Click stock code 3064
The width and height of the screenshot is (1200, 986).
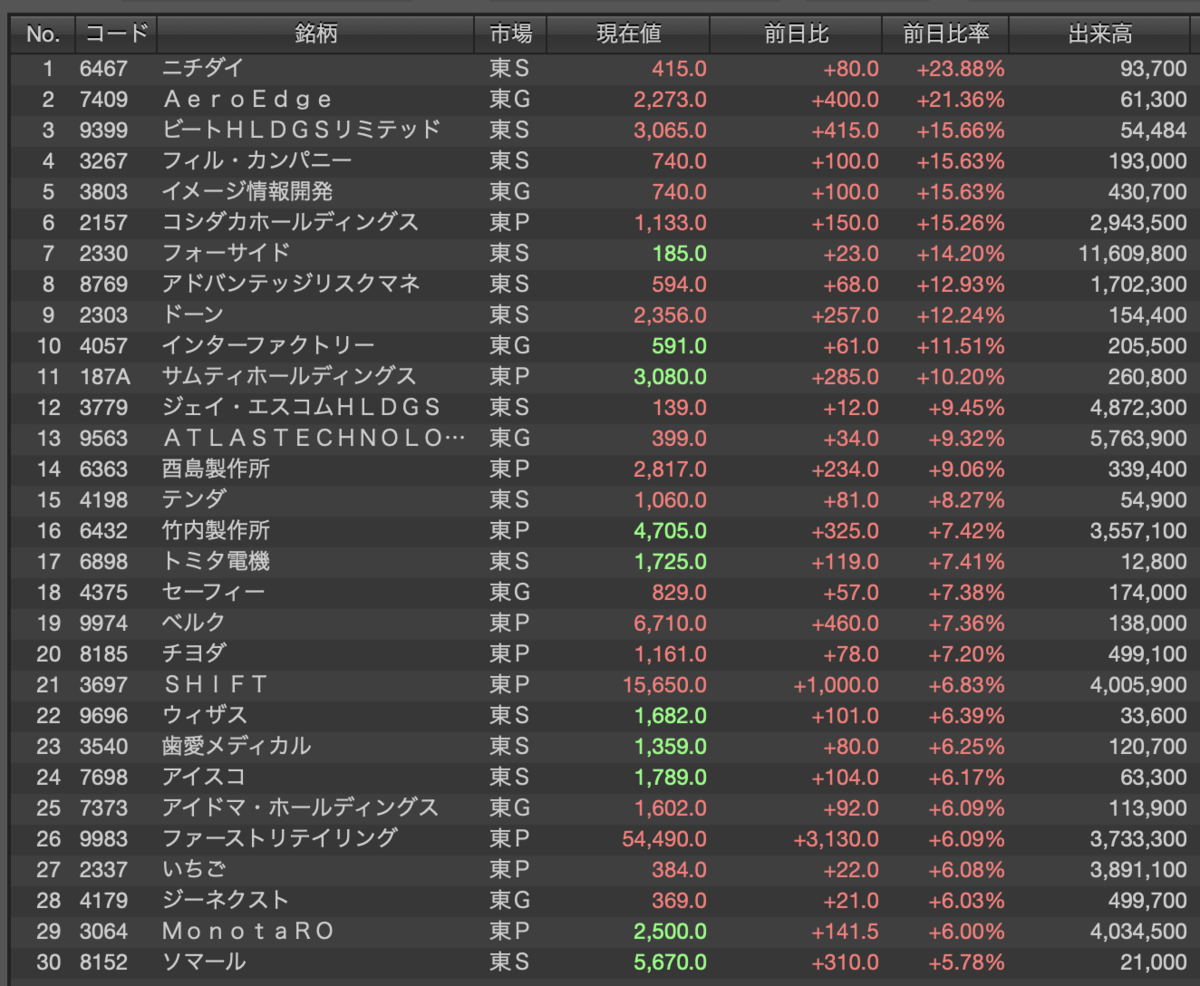(x=104, y=931)
